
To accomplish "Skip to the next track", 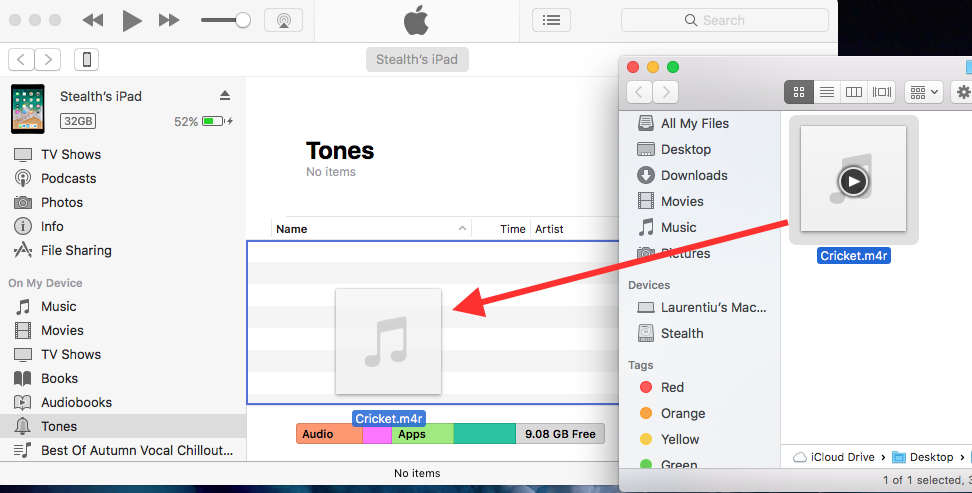I will 169,20.
